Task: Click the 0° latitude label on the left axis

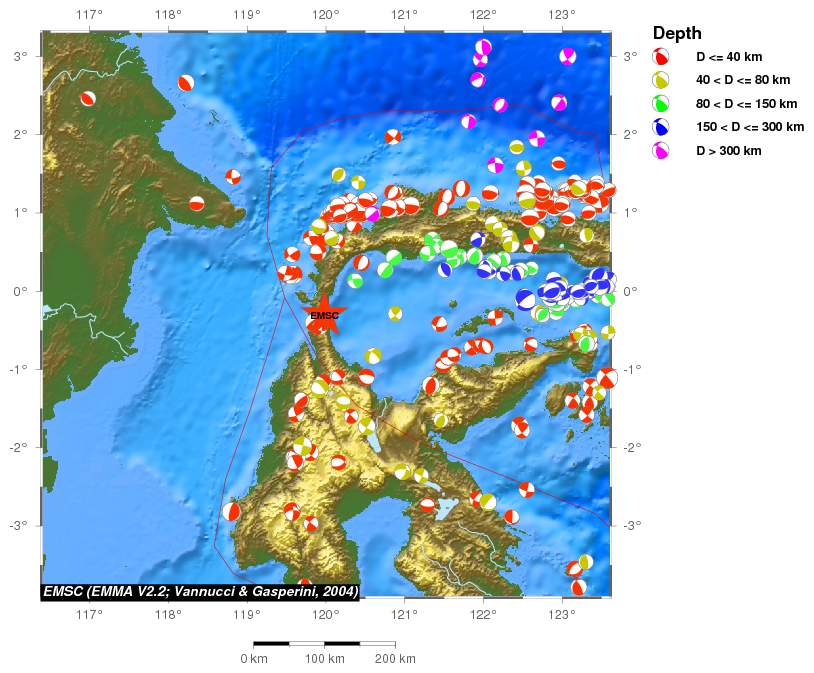Action: [x=23, y=291]
